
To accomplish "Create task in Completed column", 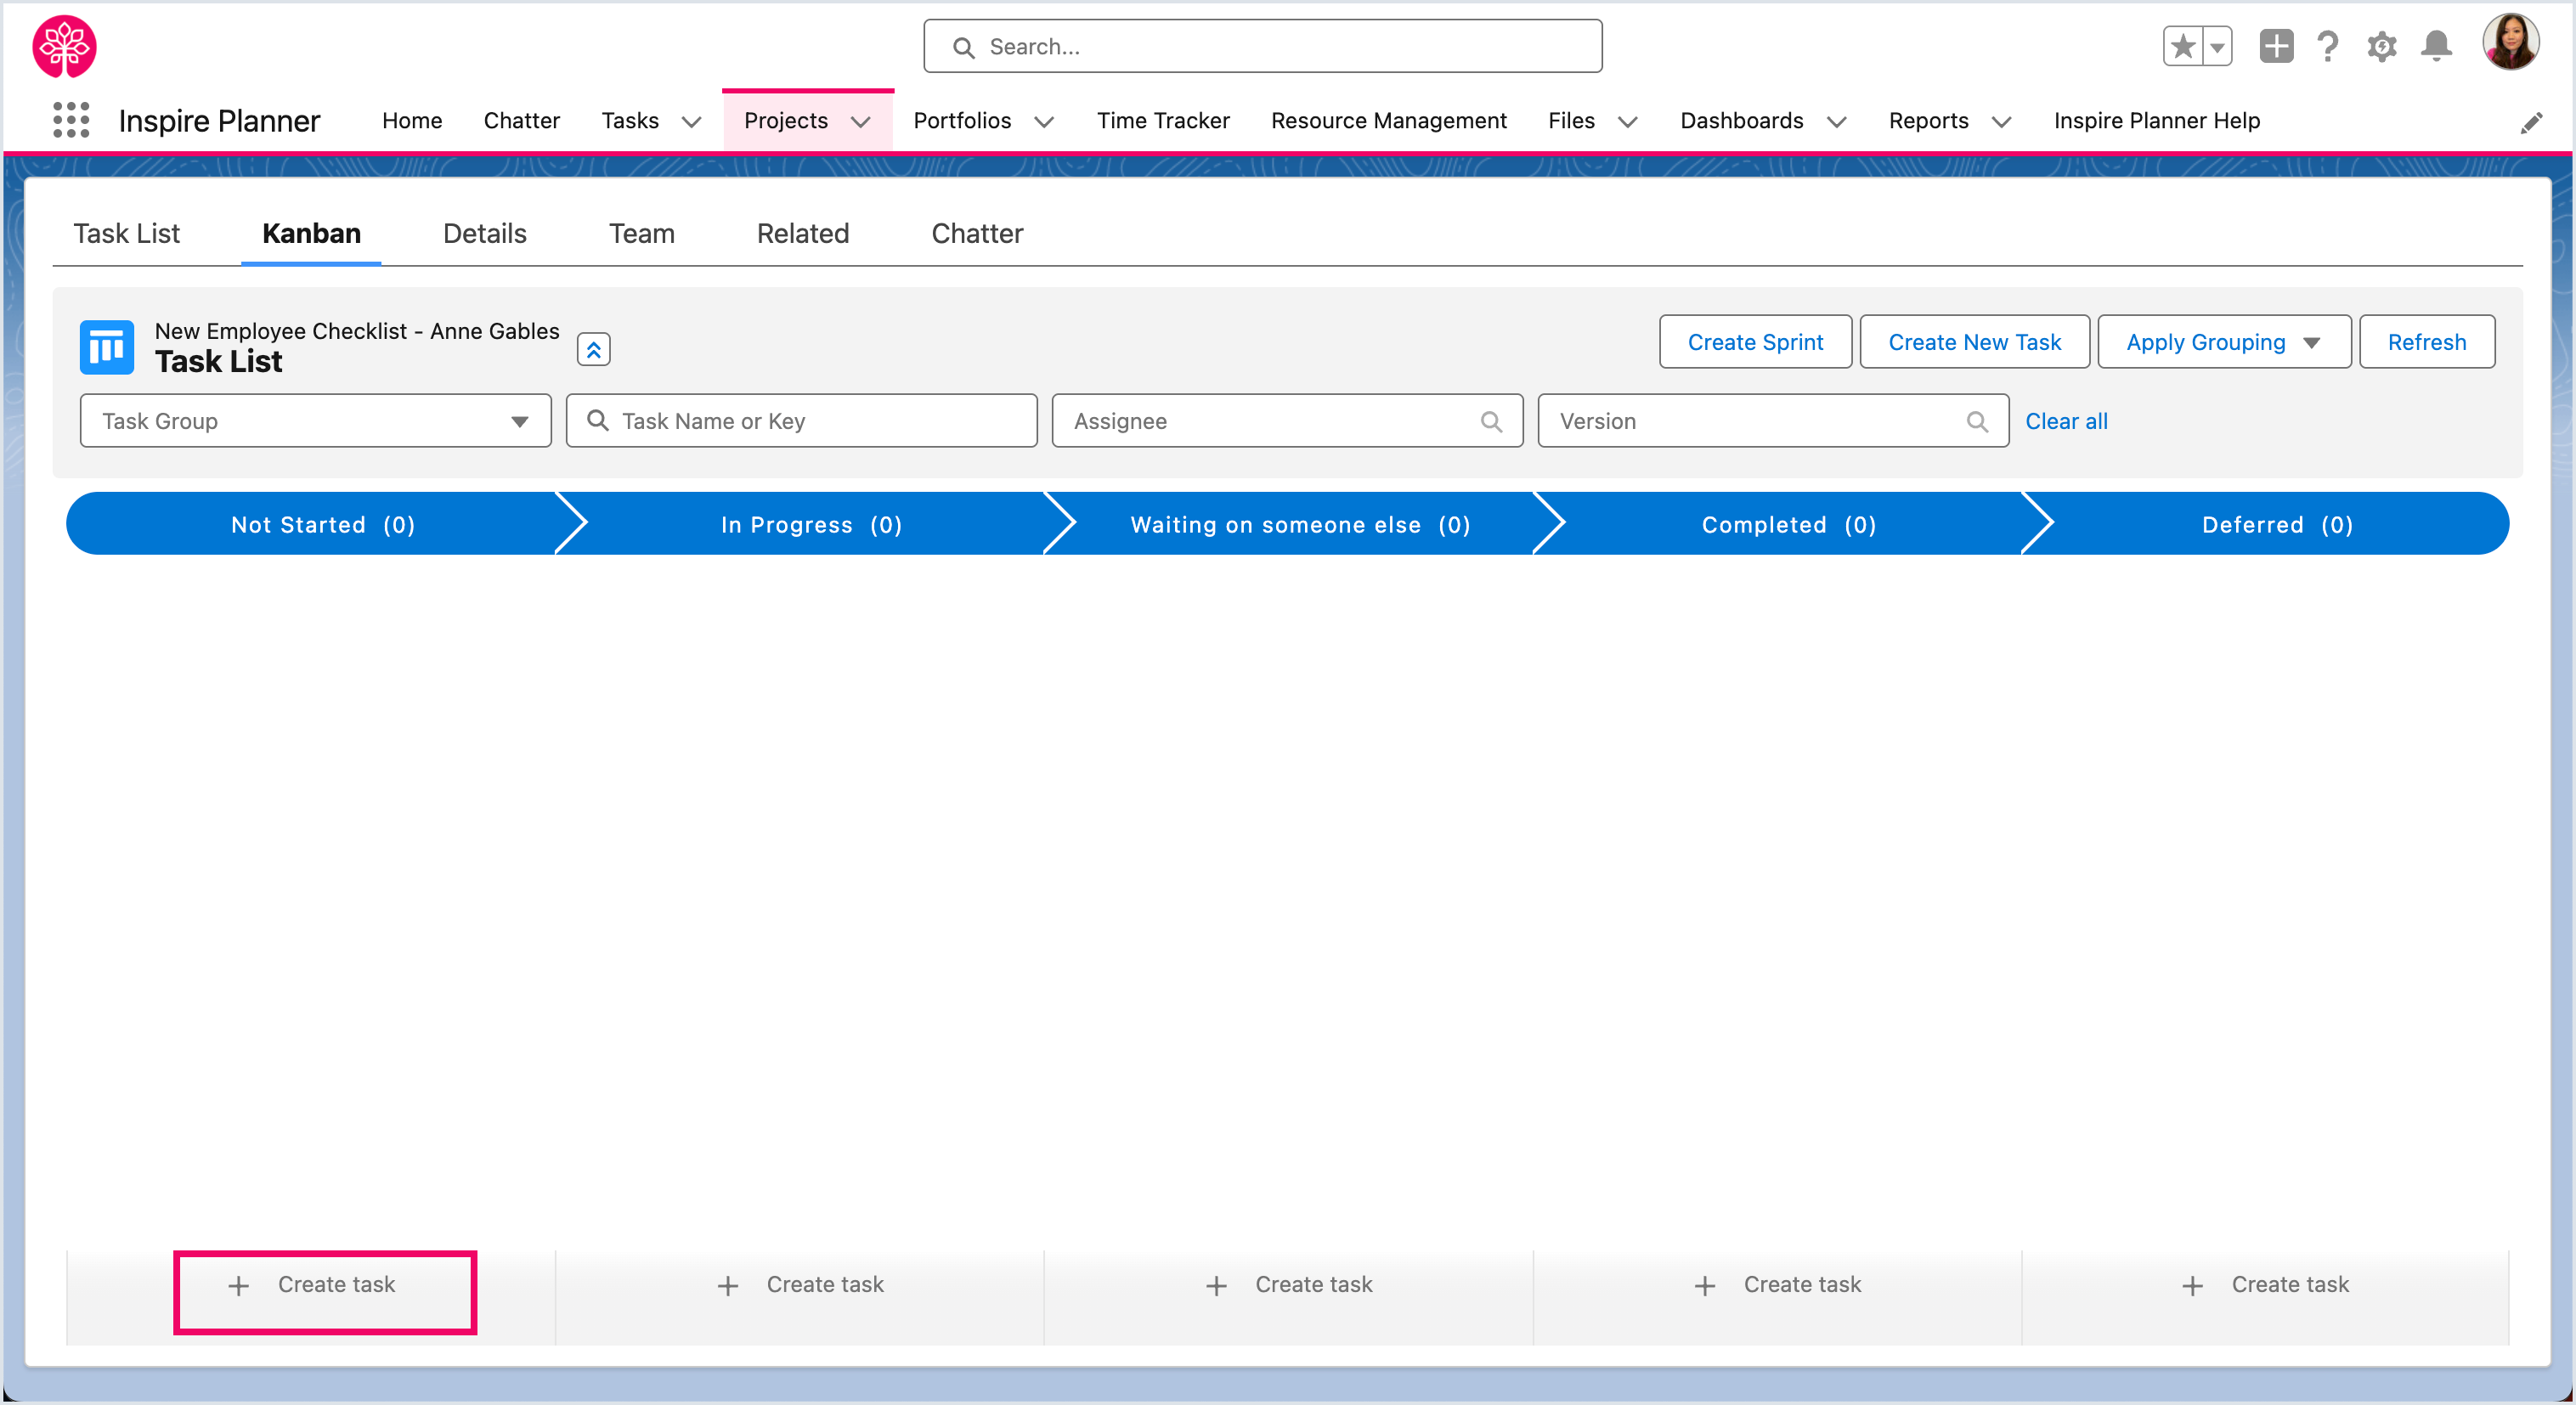I will (1778, 1285).
